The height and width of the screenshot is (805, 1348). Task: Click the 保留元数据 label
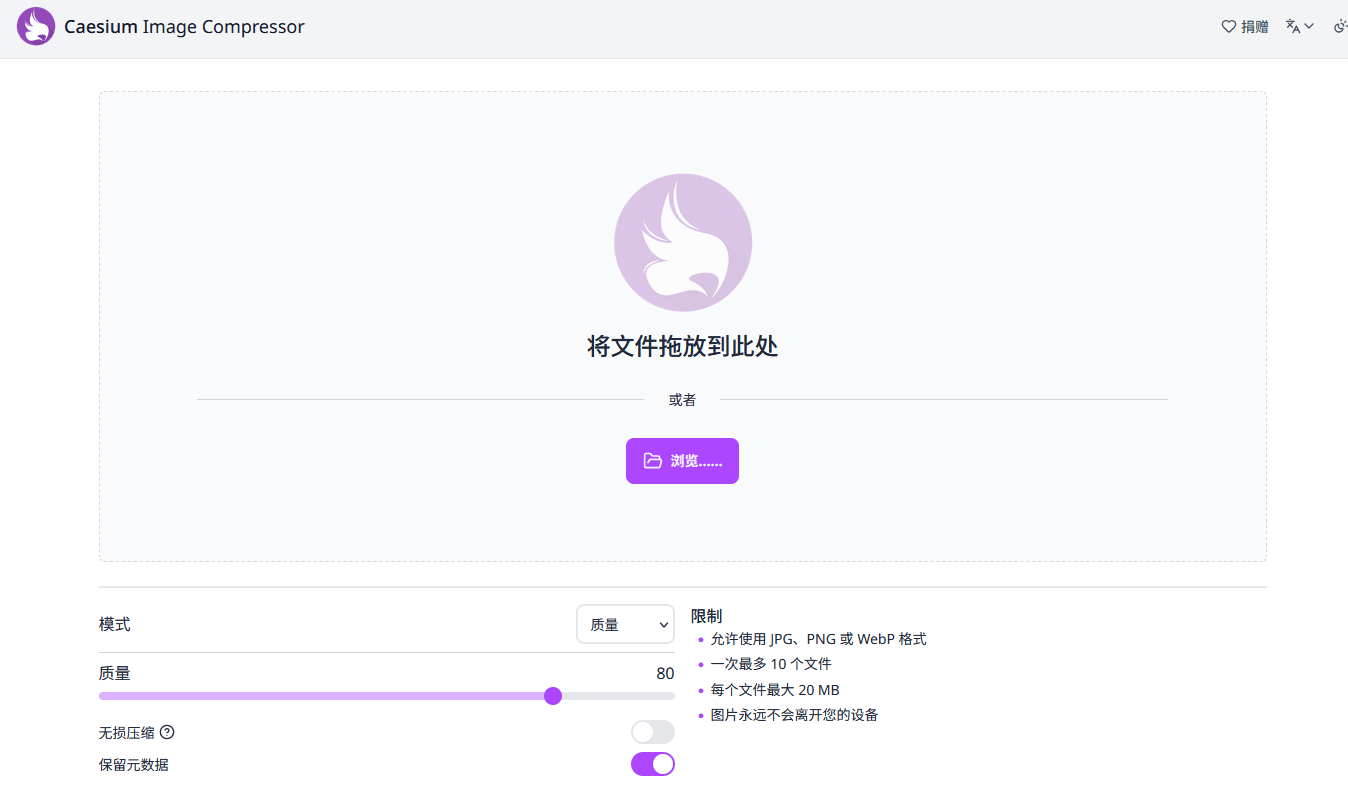point(134,765)
